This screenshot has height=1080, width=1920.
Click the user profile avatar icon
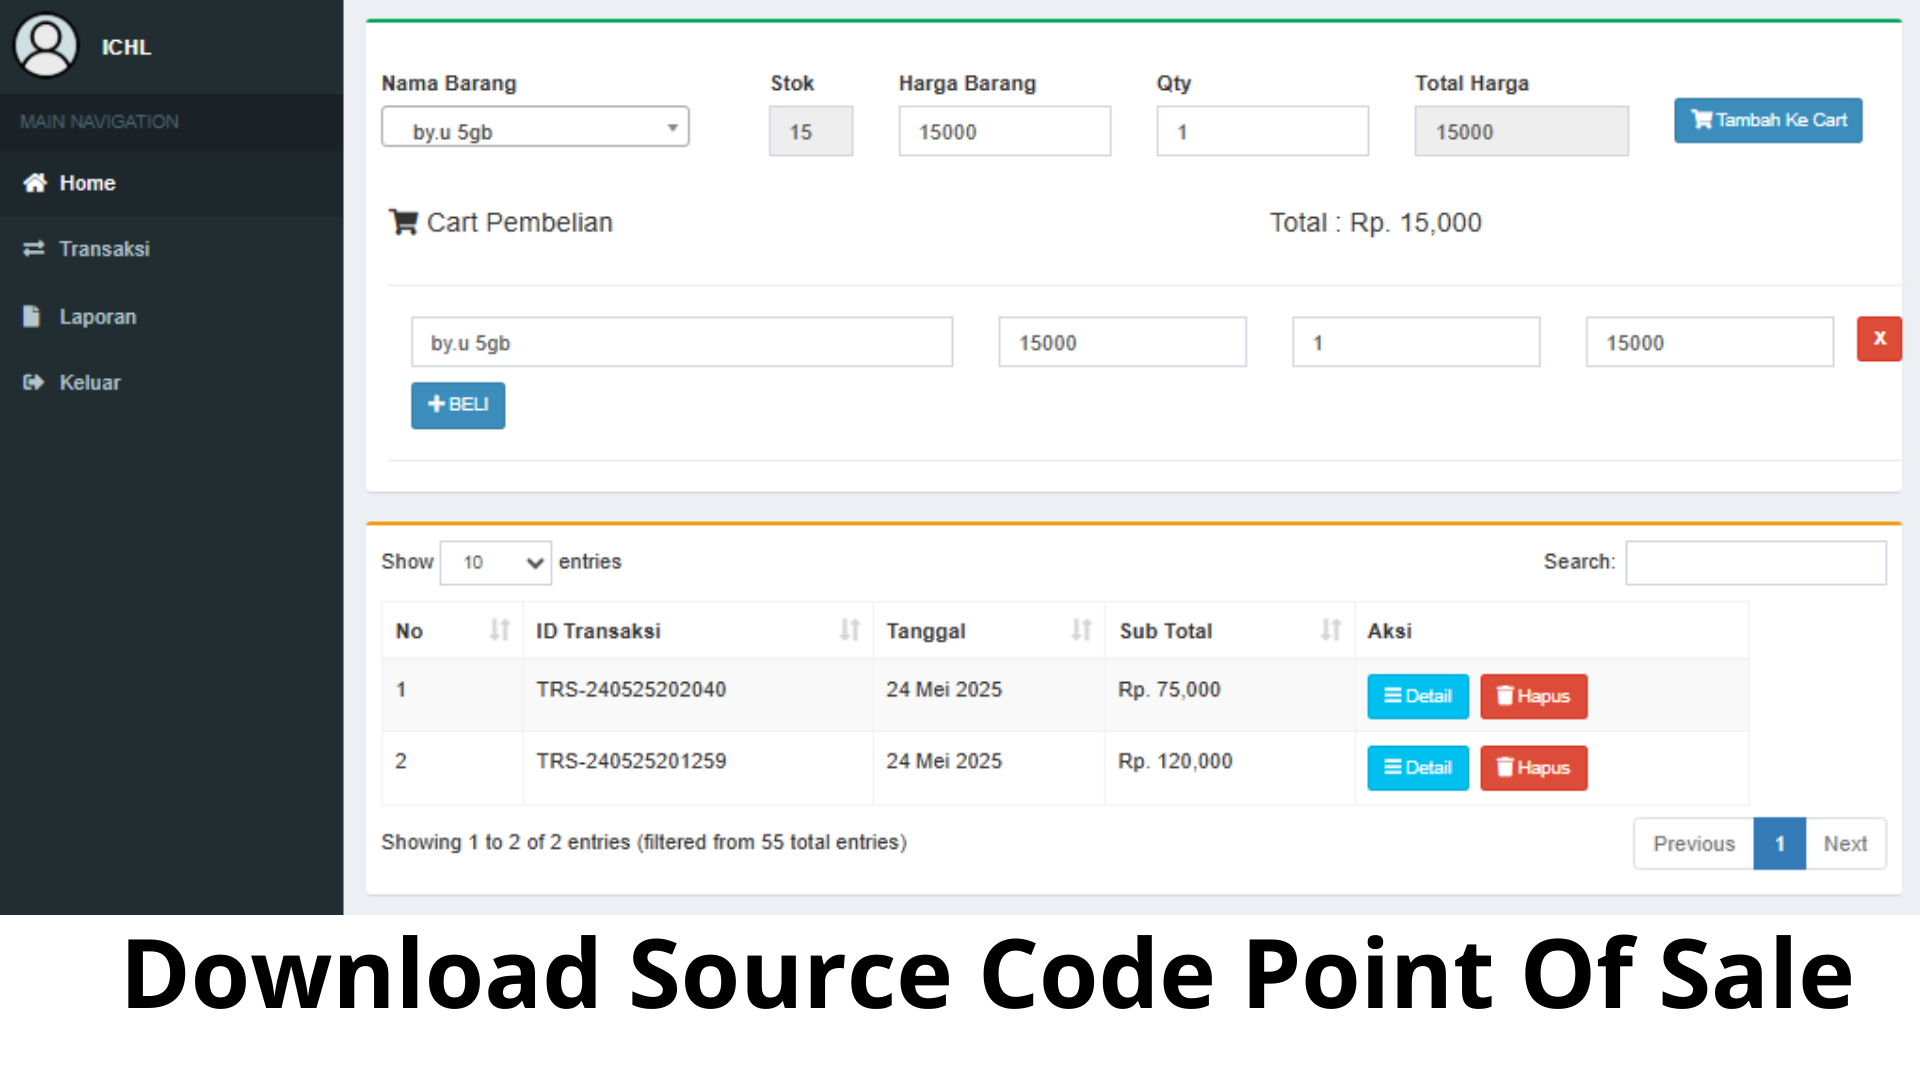(45, 44)
